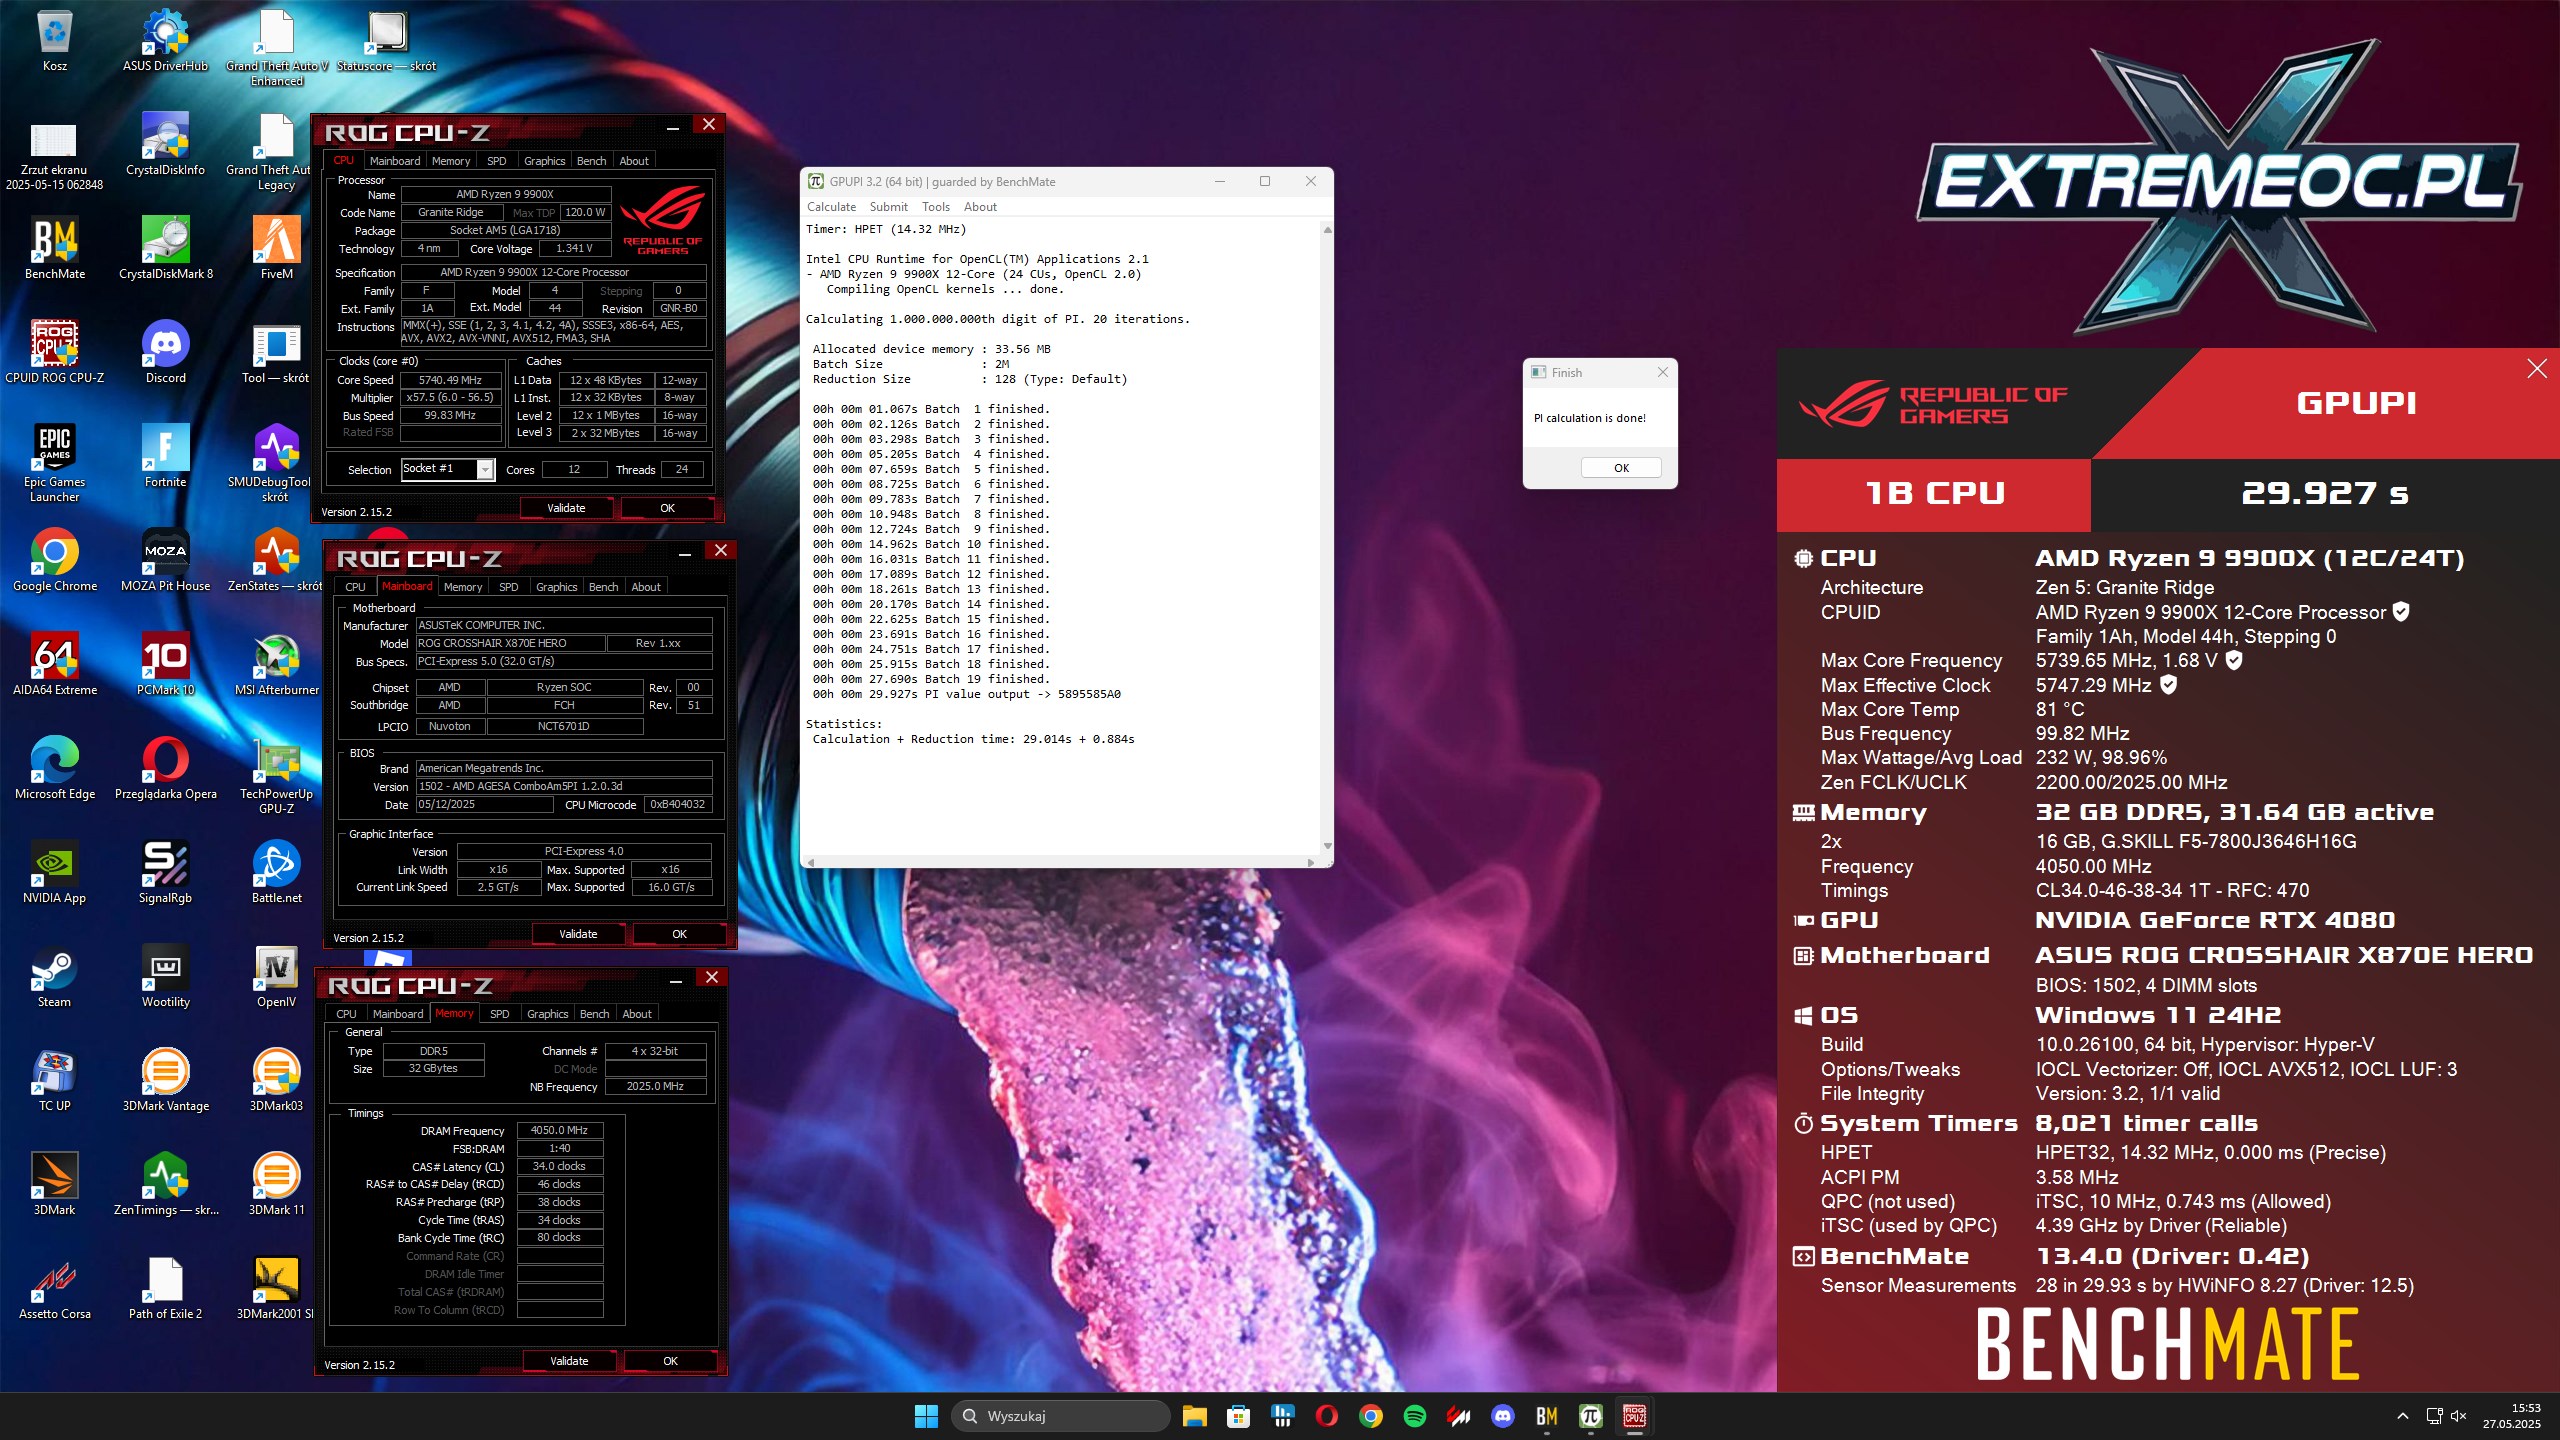
Task: Switch to Mainboard tab in top CPU-Z window
Action: click(395, 161)
